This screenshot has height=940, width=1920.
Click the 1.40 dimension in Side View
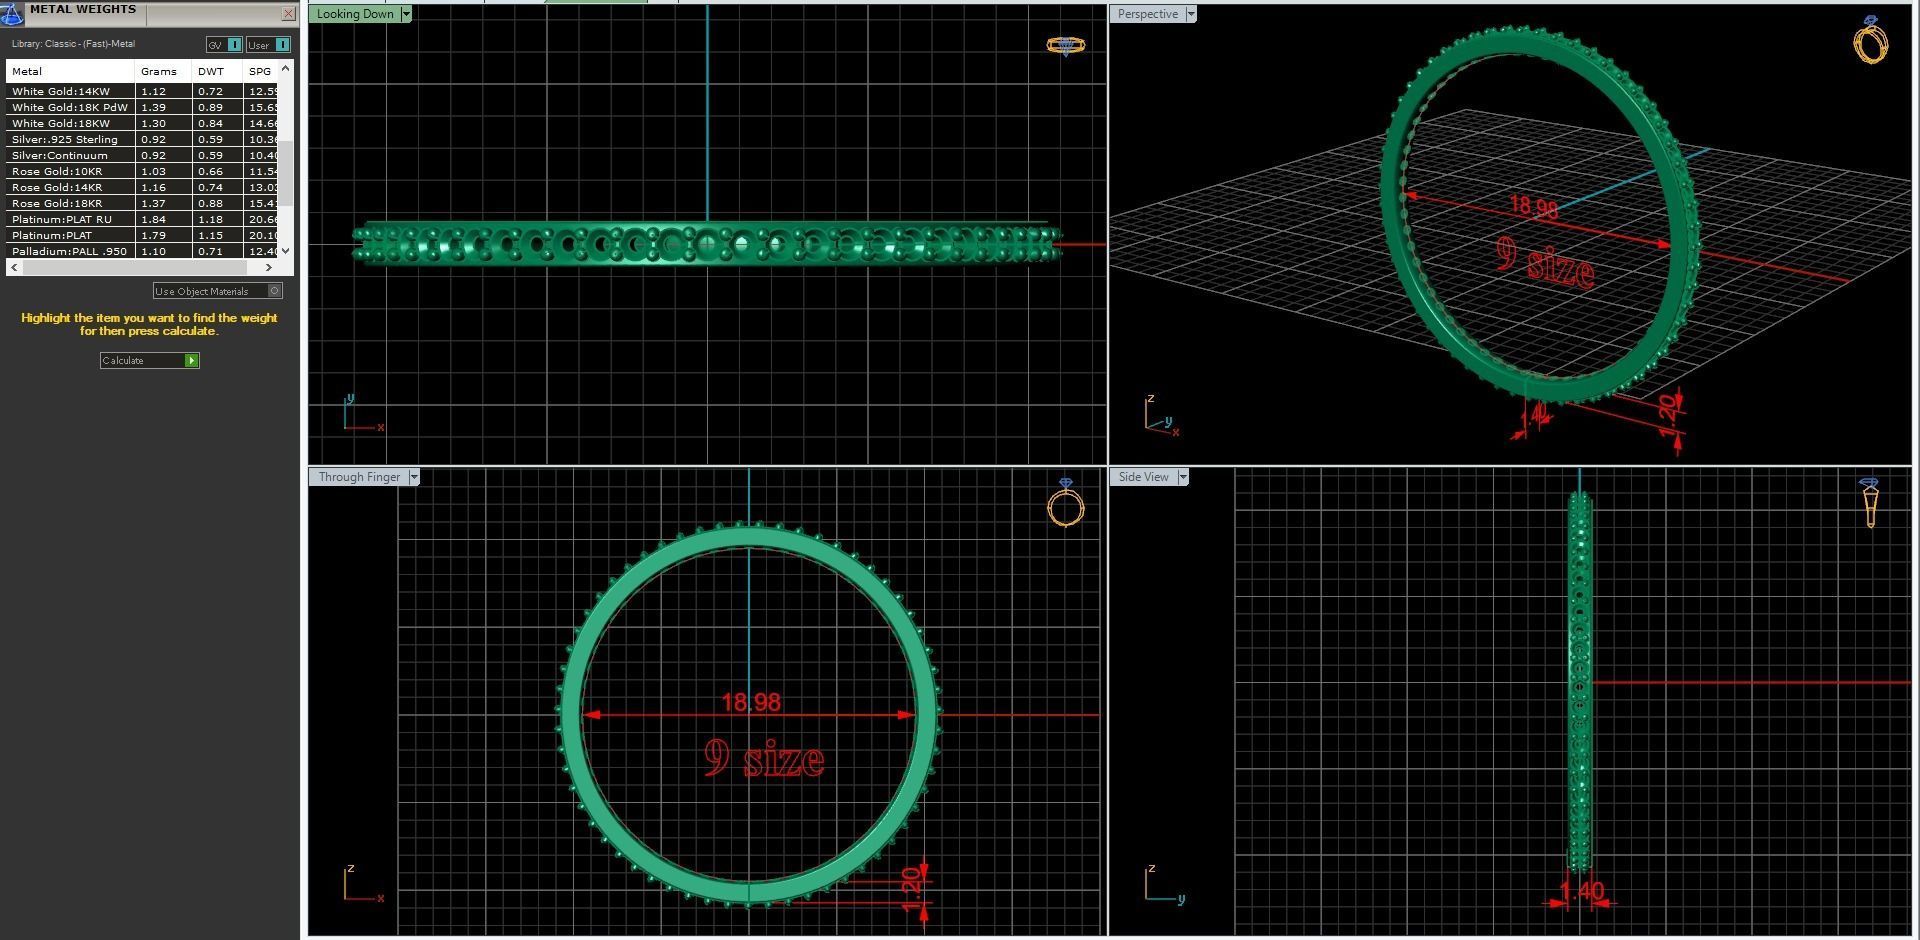click(x=1582, y=890)
